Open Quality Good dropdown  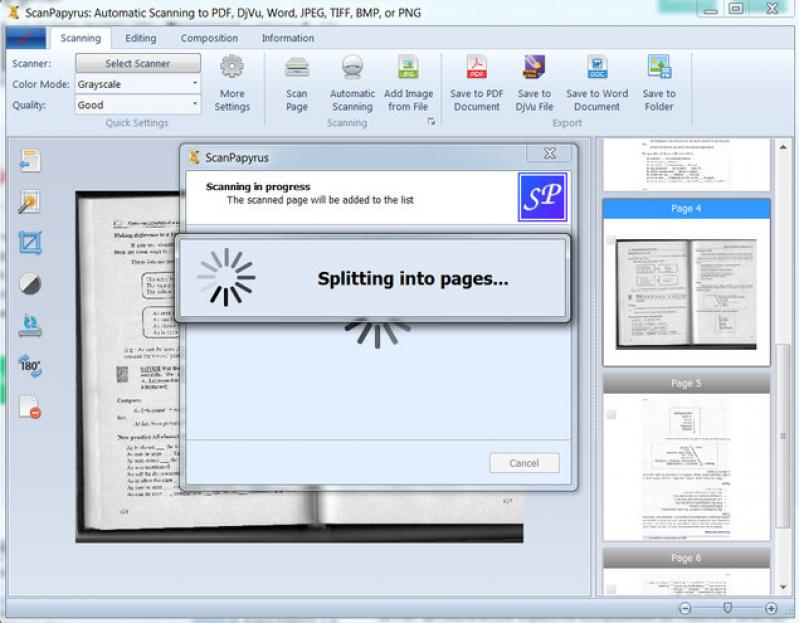(x=138, y=105)
